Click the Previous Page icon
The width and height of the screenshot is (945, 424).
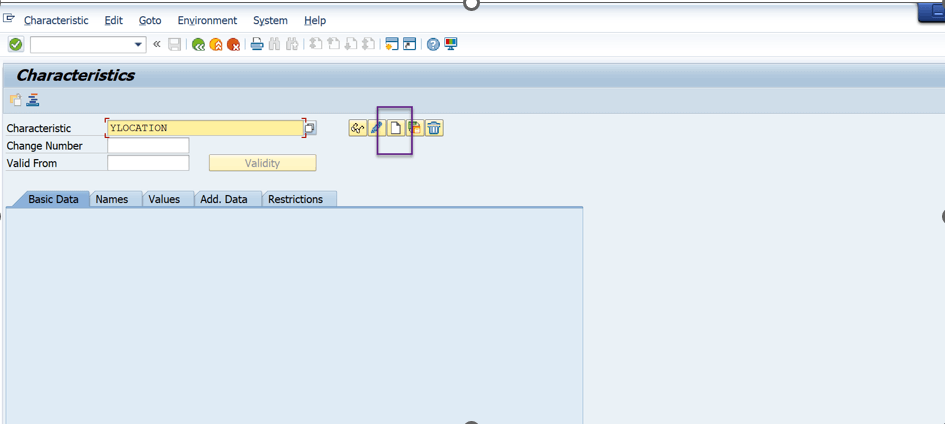pos(333,44)
